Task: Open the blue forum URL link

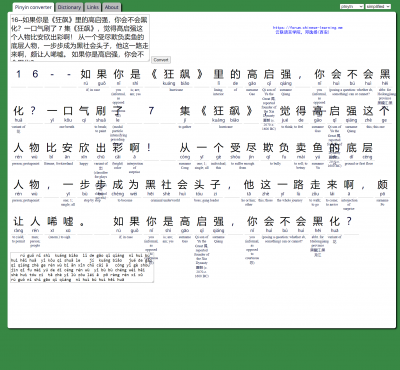Action: tap(308, 28)
